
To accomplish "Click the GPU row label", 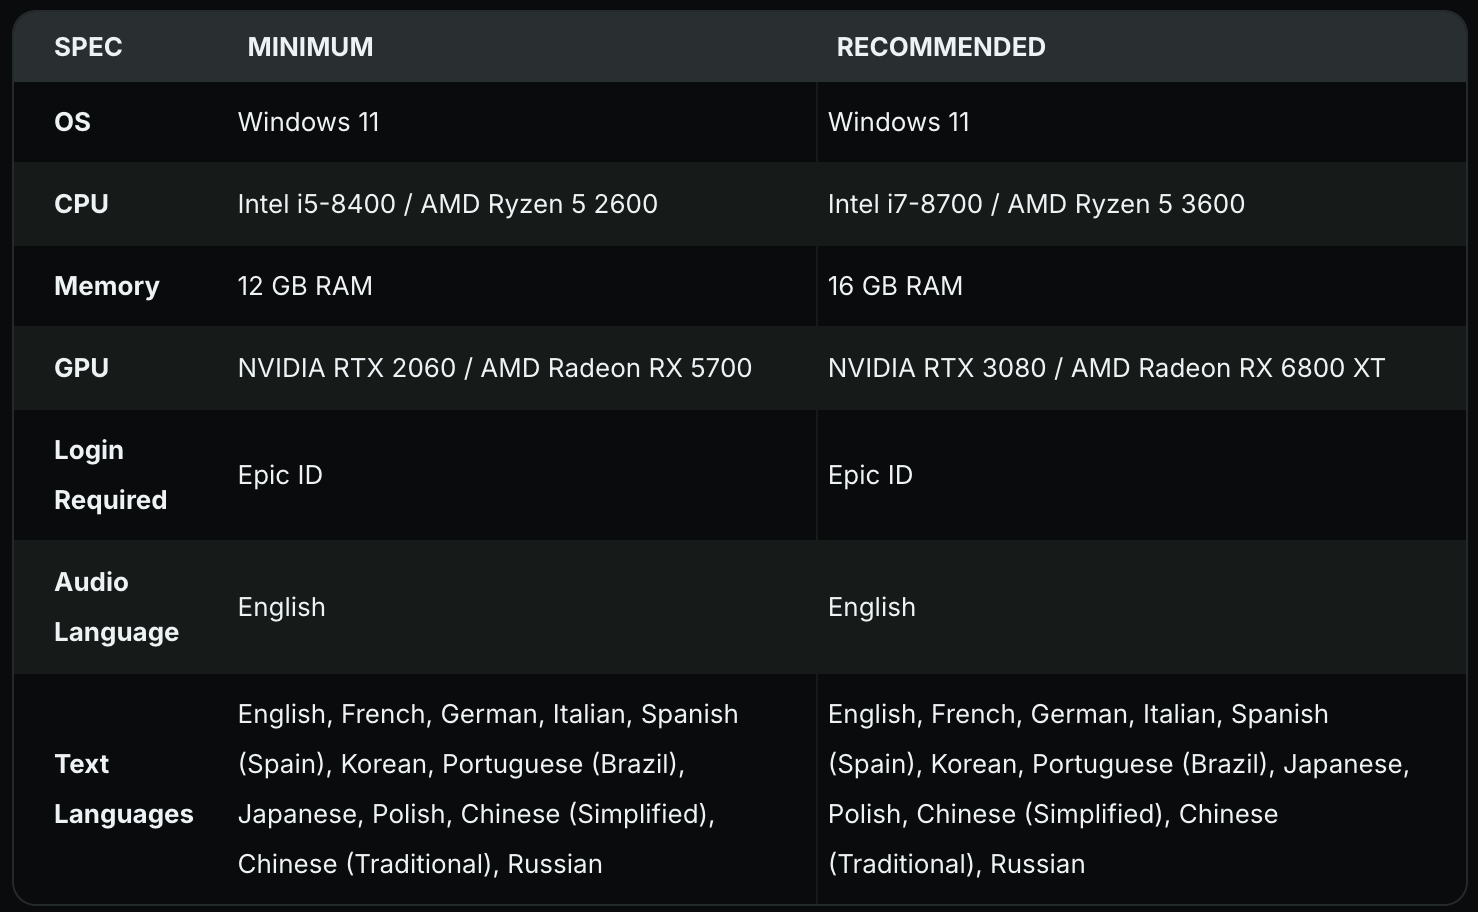I will coord(81,368).
